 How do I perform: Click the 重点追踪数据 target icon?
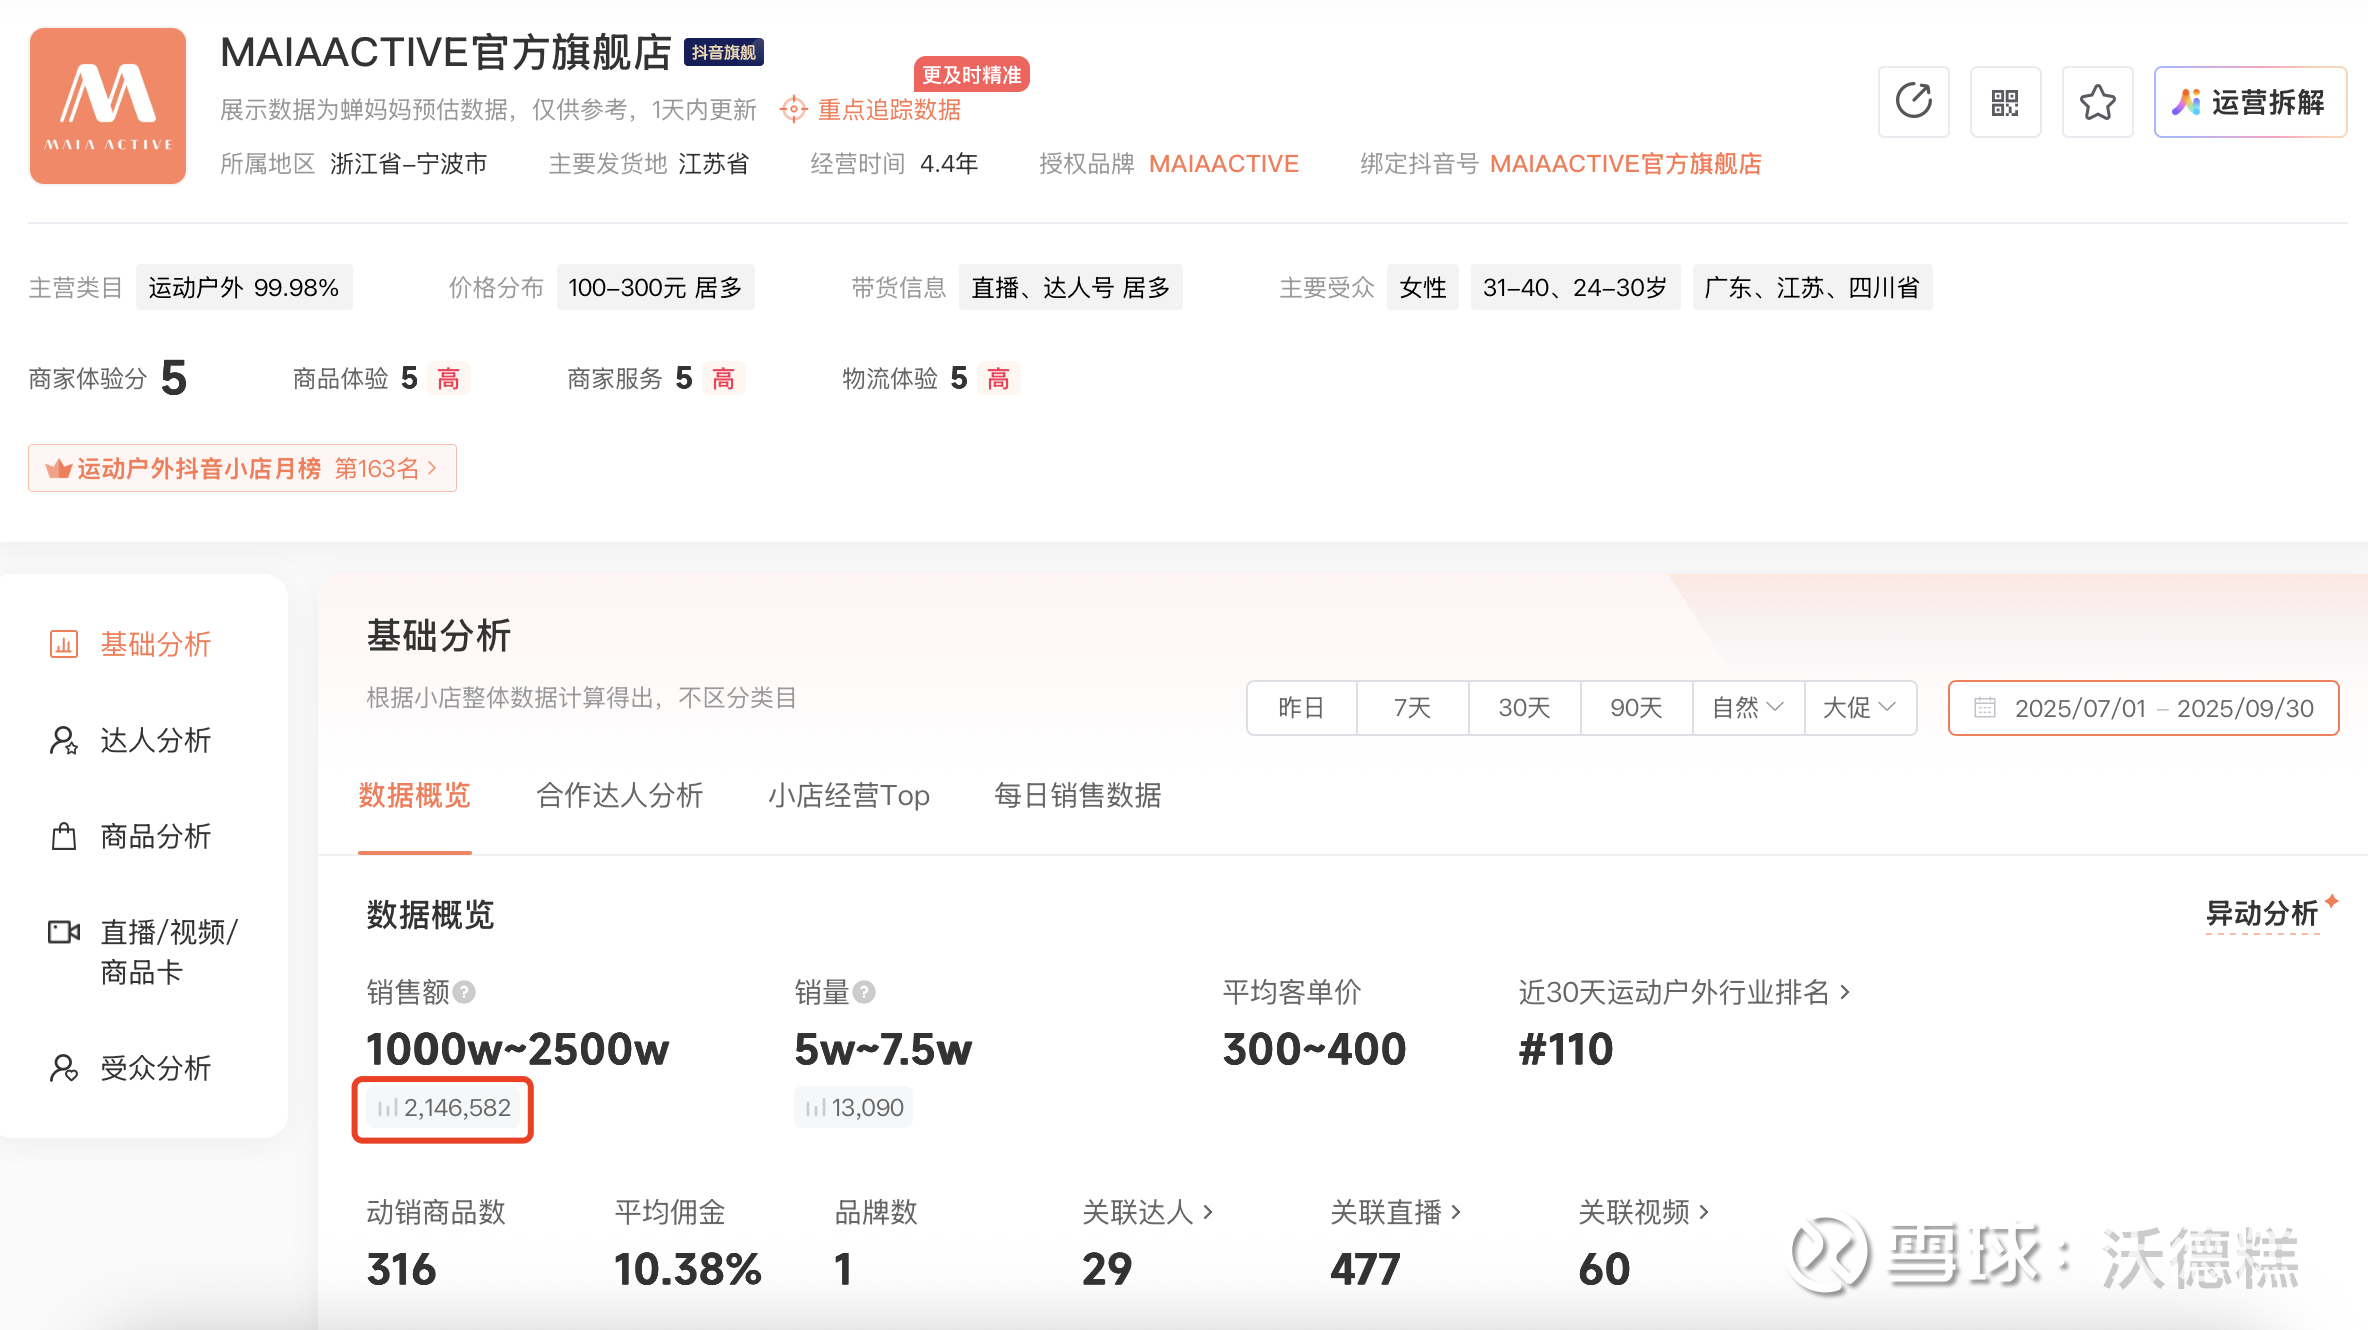click(x=793, y=109)
